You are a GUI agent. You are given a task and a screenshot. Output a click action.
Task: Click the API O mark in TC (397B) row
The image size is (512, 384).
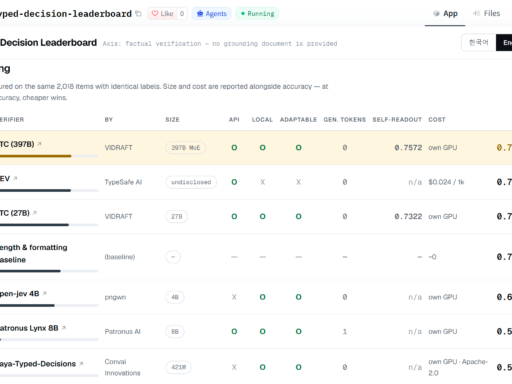[234, 148]
